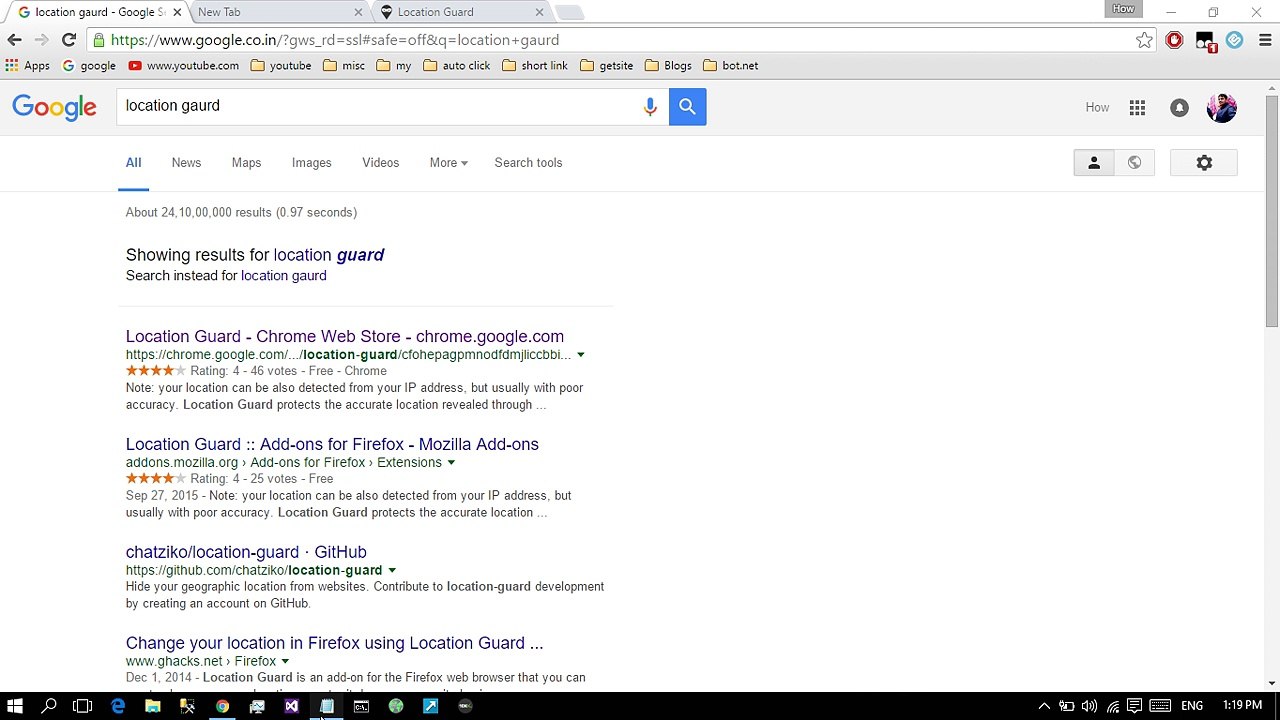Viewport: 1280px width, 720px height.
Task: Reload the current page
Action: (x=69, y=40)
